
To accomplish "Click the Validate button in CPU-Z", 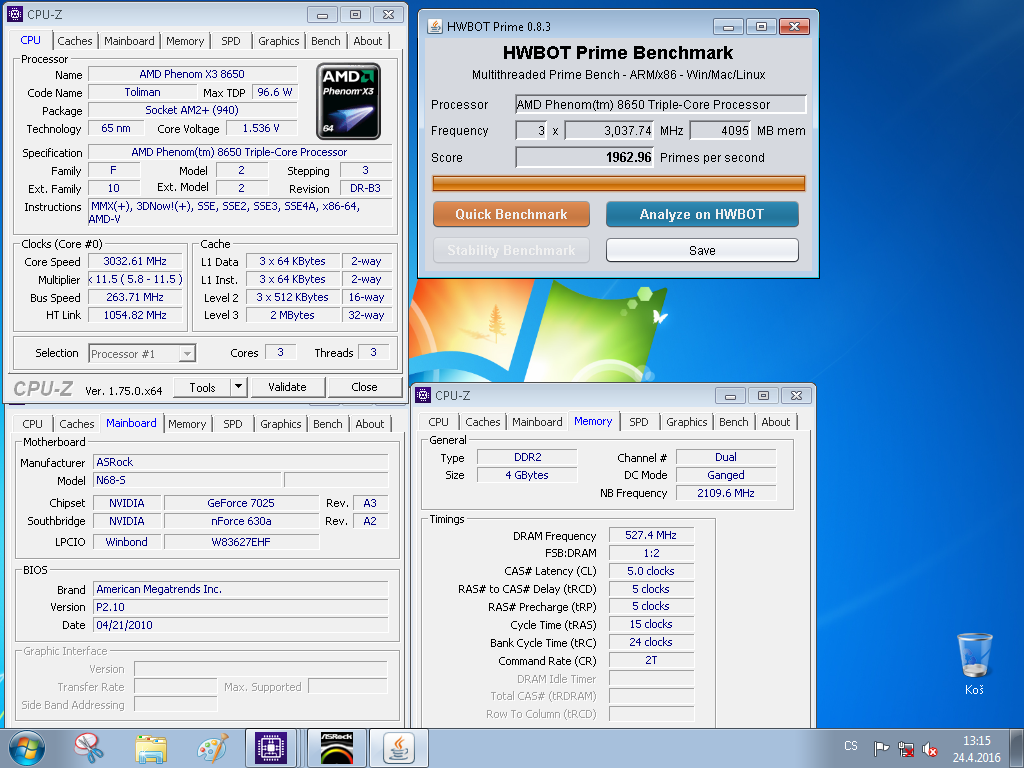I will (x=287, y=387).
